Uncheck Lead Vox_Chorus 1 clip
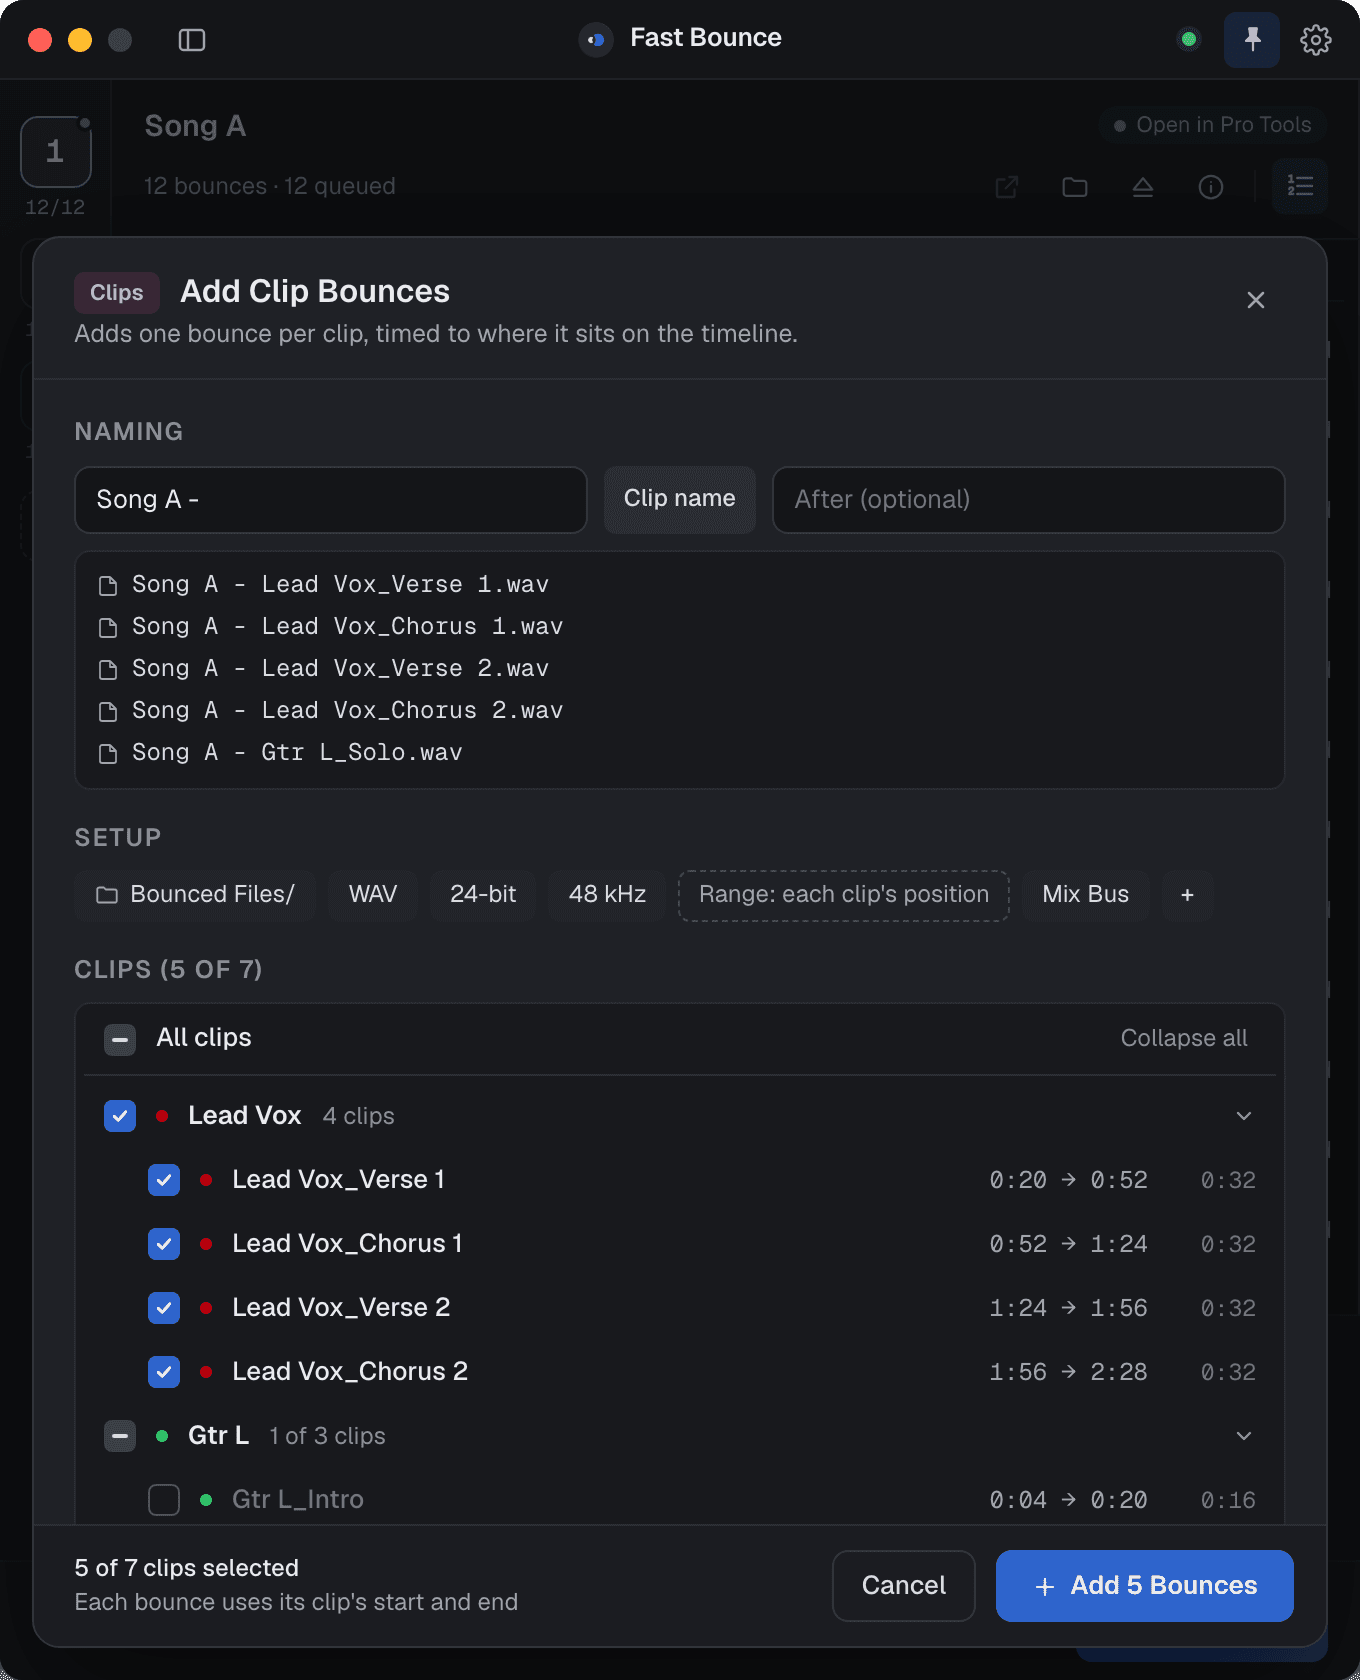 164,1244
